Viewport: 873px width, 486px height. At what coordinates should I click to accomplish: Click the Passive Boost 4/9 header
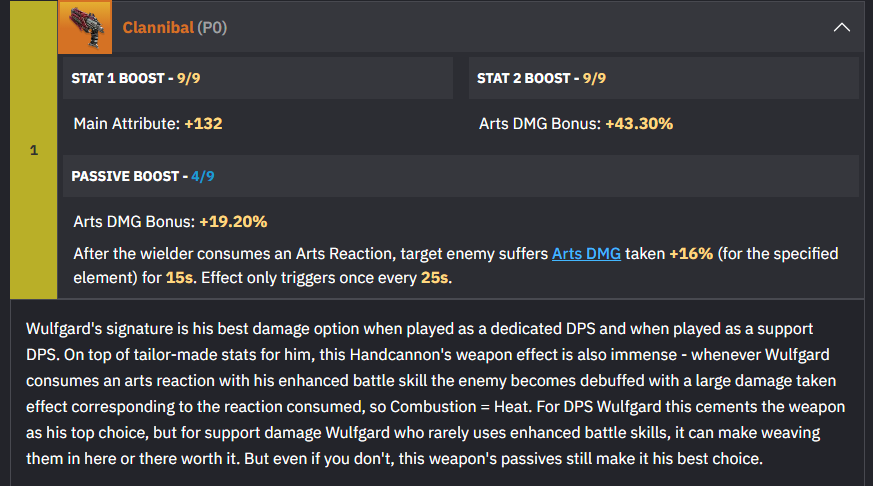[461, 176]
